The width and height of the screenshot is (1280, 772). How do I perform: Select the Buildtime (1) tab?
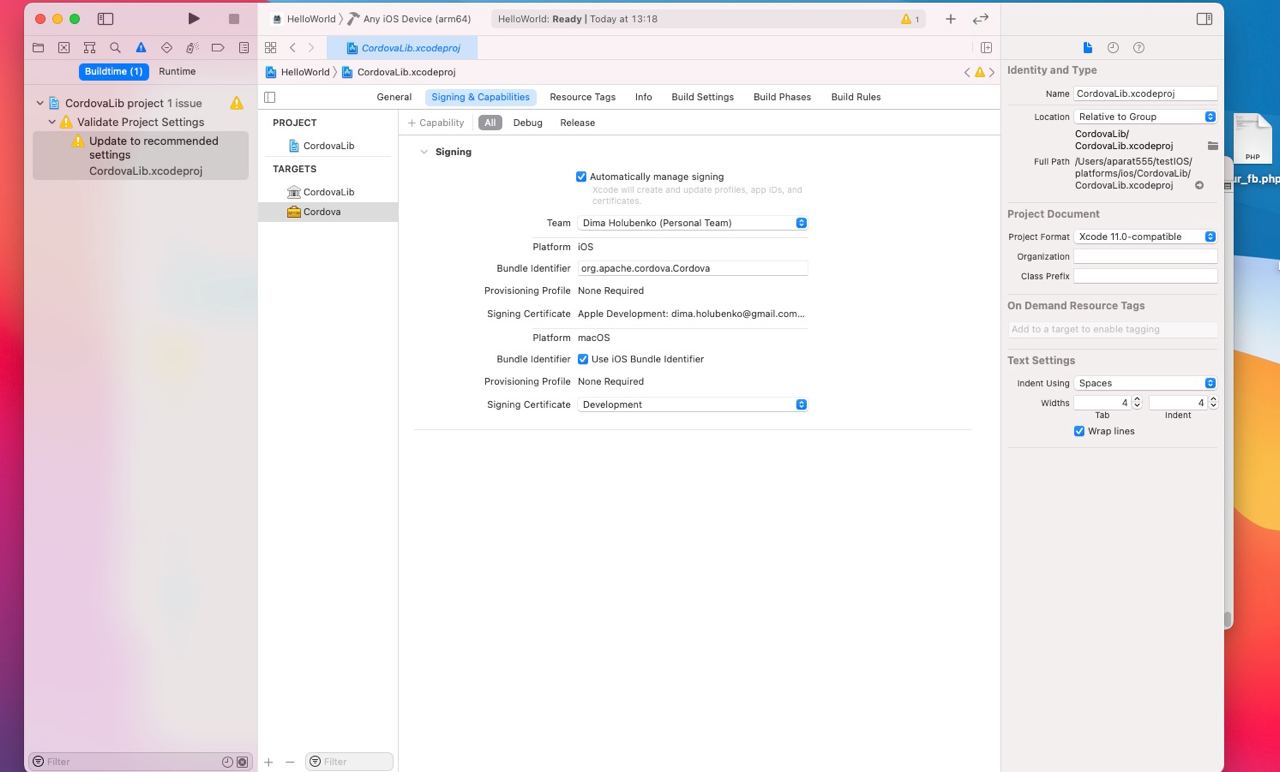pos(114,72)
